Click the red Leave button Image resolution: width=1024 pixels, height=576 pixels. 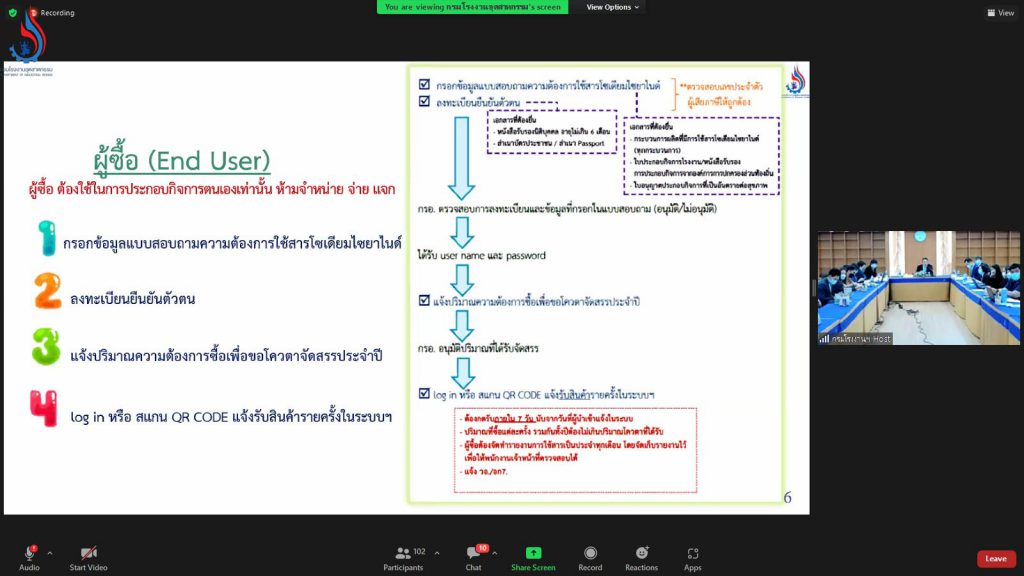pos(995,558)
